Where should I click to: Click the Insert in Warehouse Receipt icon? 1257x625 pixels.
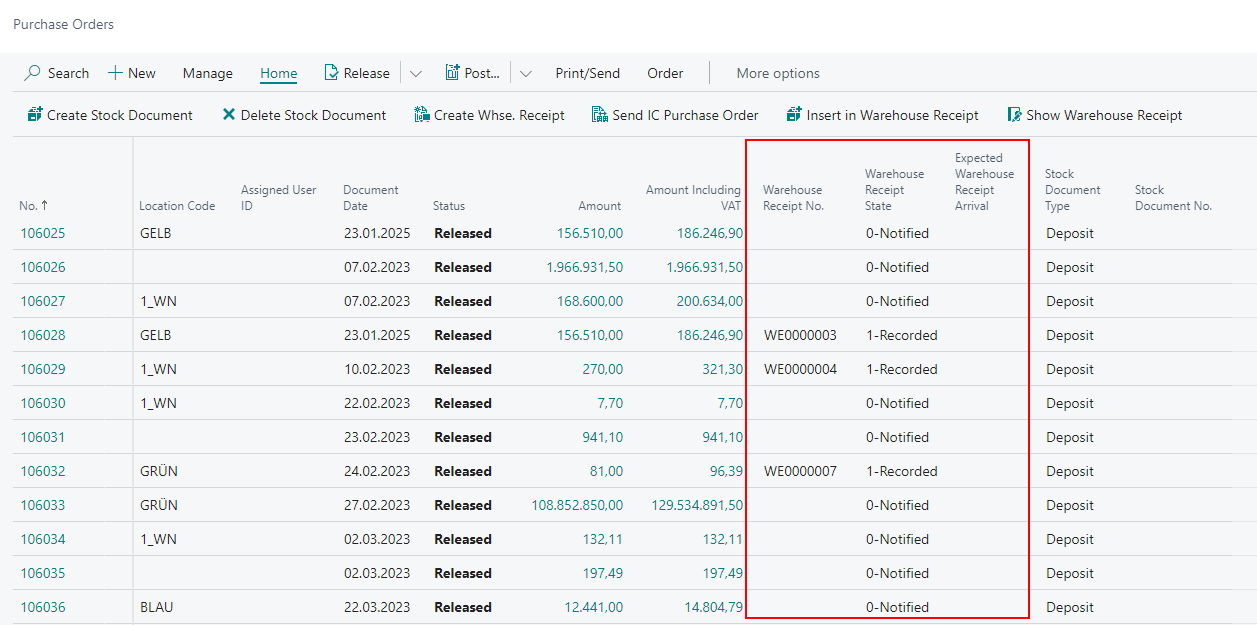click(x=795, y=115)
